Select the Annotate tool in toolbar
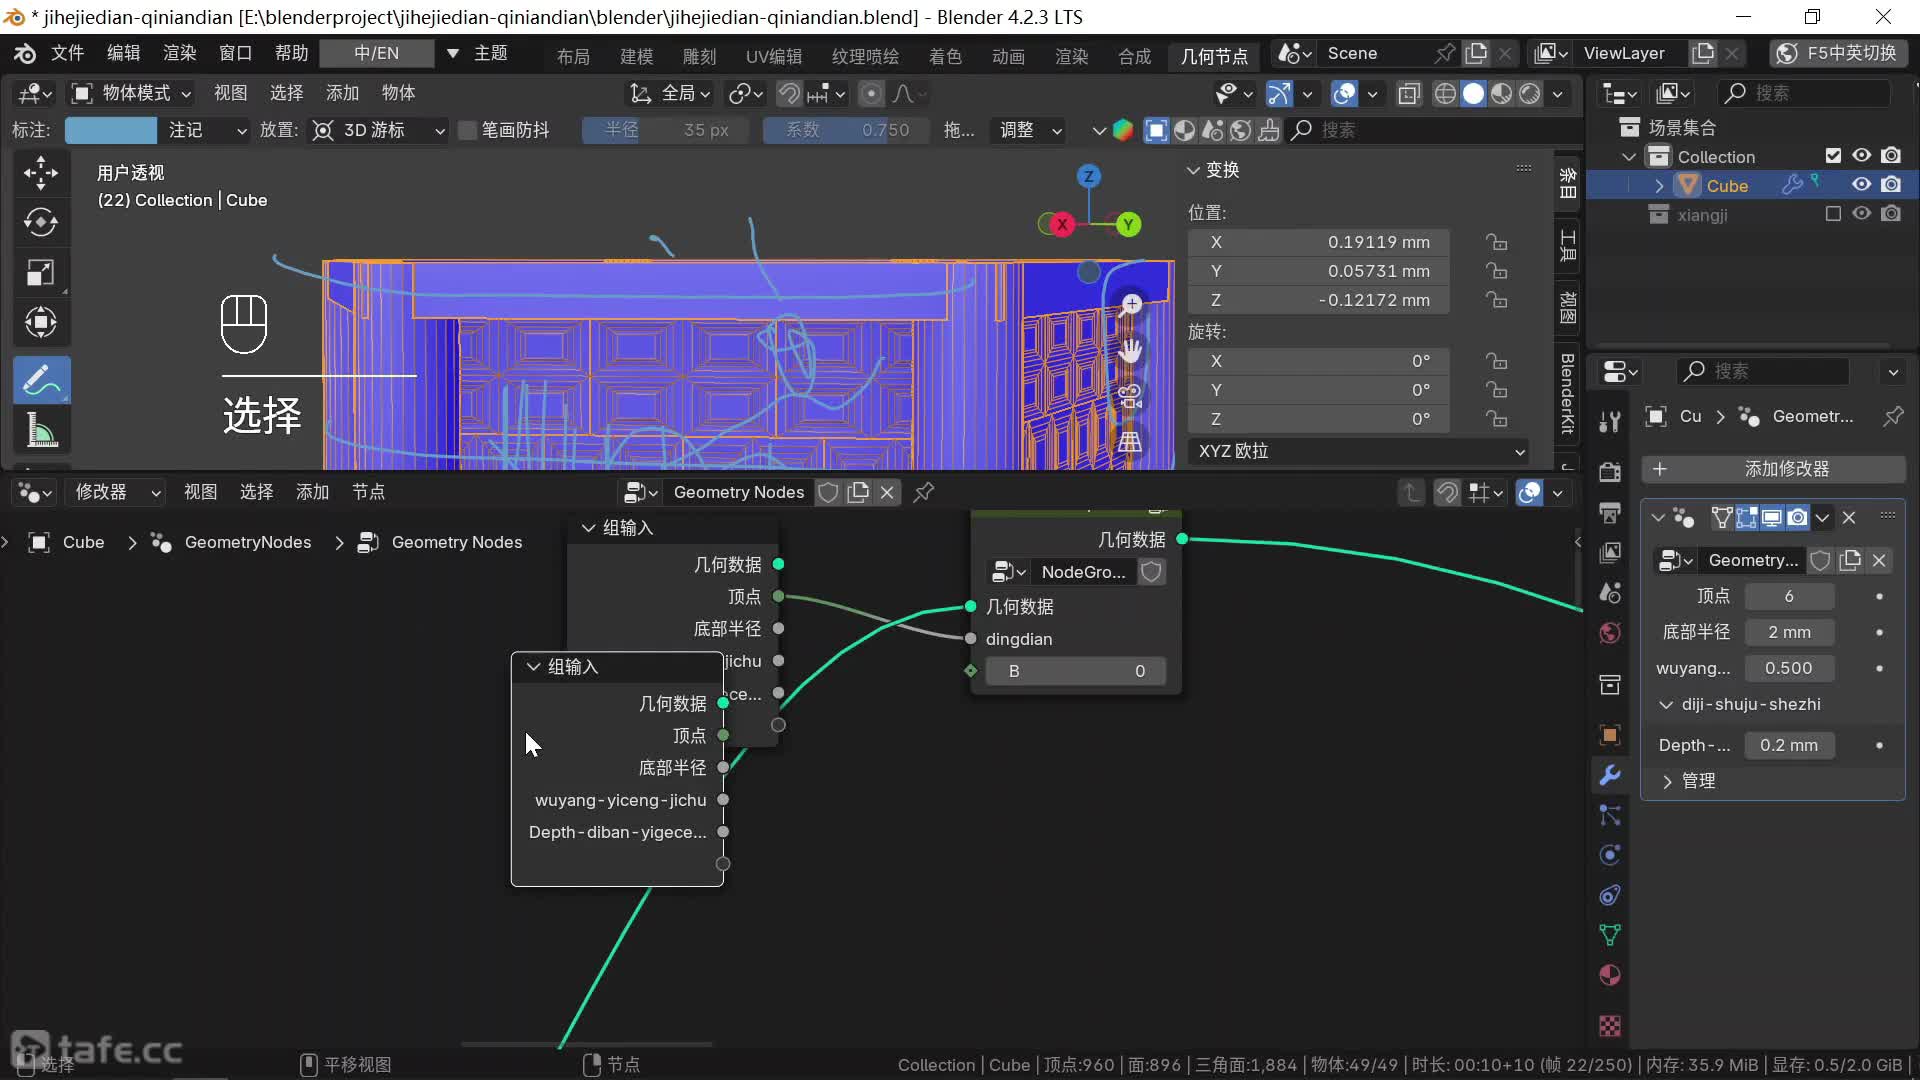Image resolution: width=1920 pixels, height=1080 pixels. tap(40, 380)
